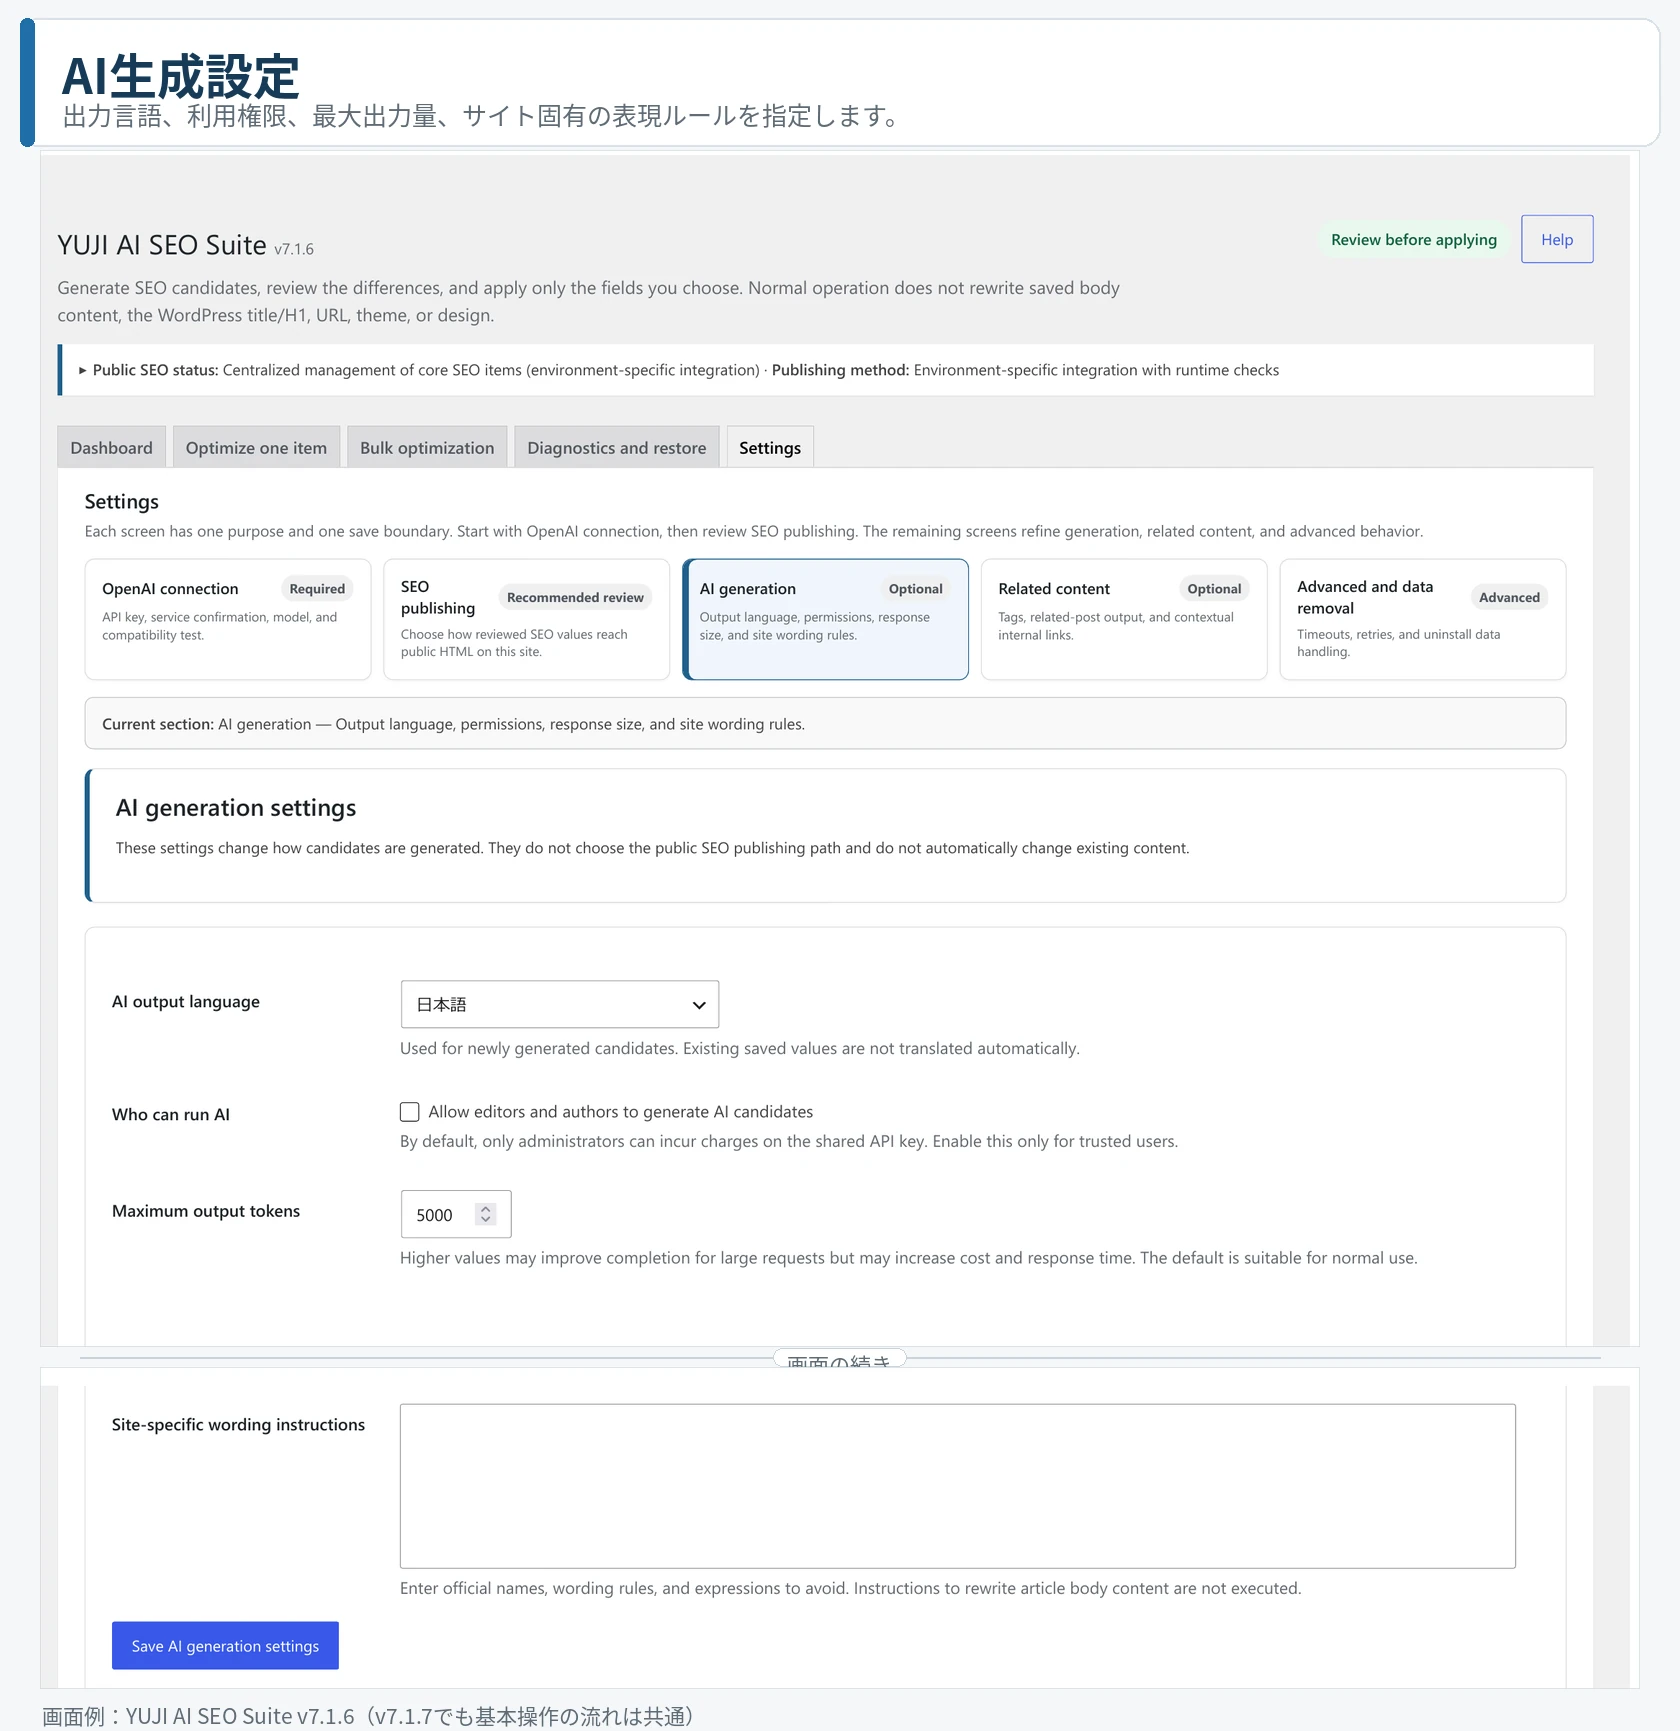Viewport: 1680px width, 1731px height.
Task: Click the Maximum output tokens stepper arrows
Action: [x=486, y=1214]
